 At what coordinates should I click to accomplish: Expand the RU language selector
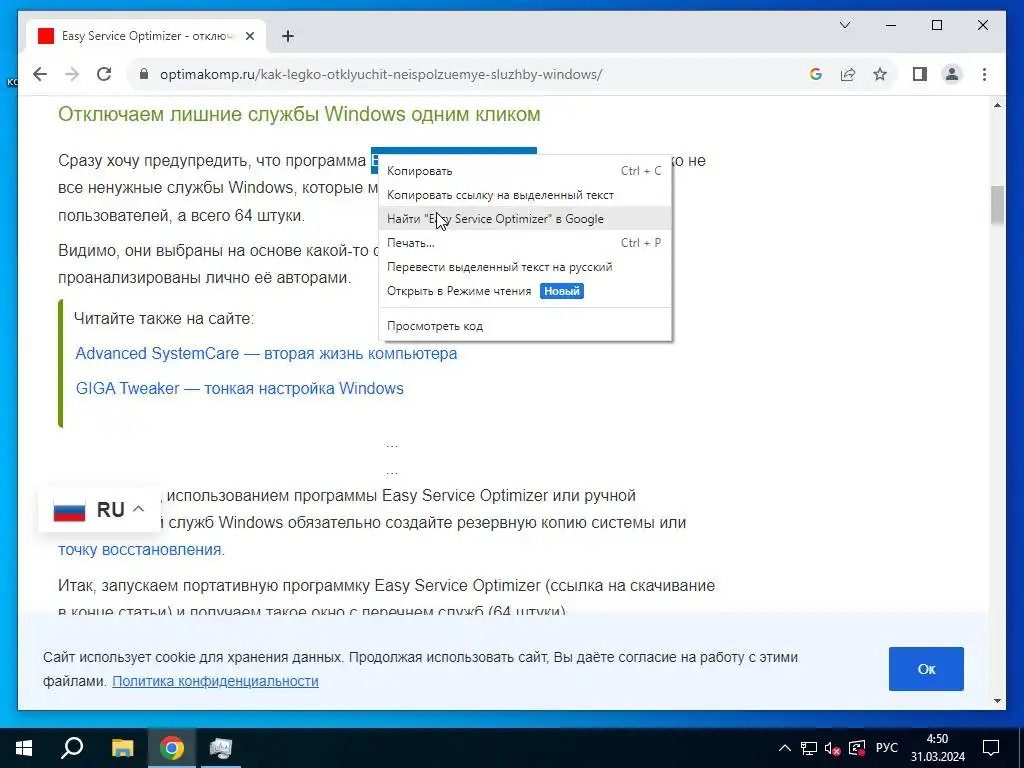[99, 509]
